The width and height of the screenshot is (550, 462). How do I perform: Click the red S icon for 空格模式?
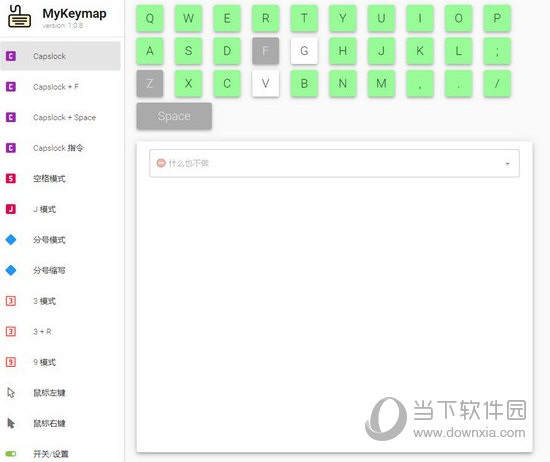(x=11, y=178)
